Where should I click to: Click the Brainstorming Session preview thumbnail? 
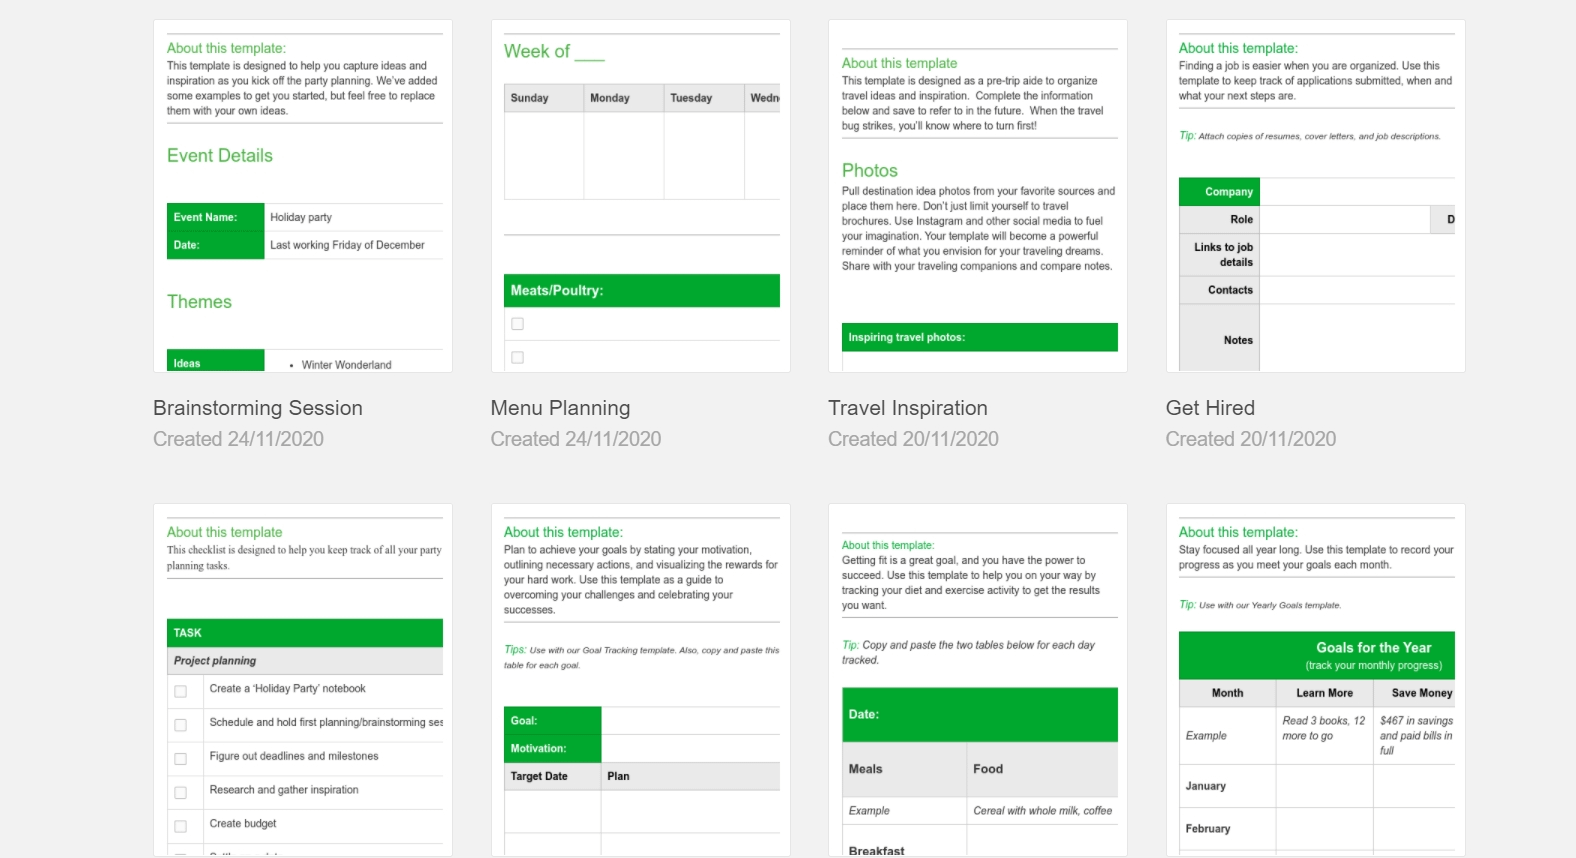302,195
